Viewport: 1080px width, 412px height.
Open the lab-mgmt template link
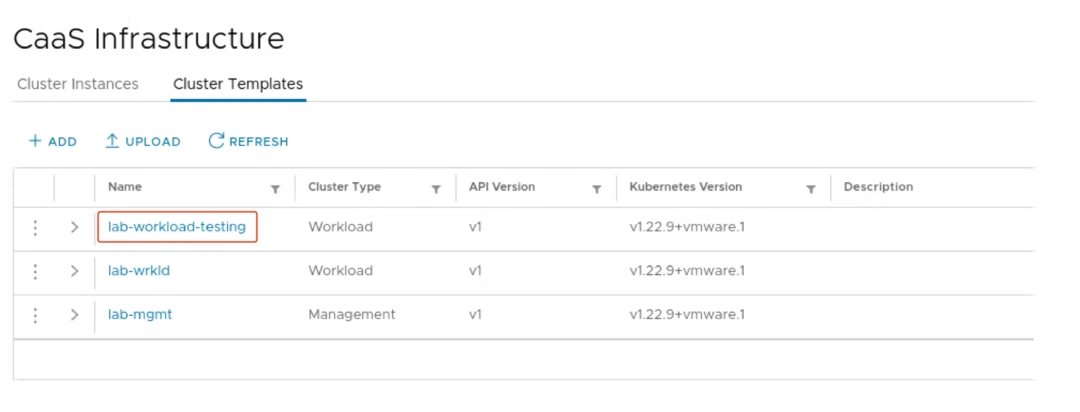[x=140, y=314]
